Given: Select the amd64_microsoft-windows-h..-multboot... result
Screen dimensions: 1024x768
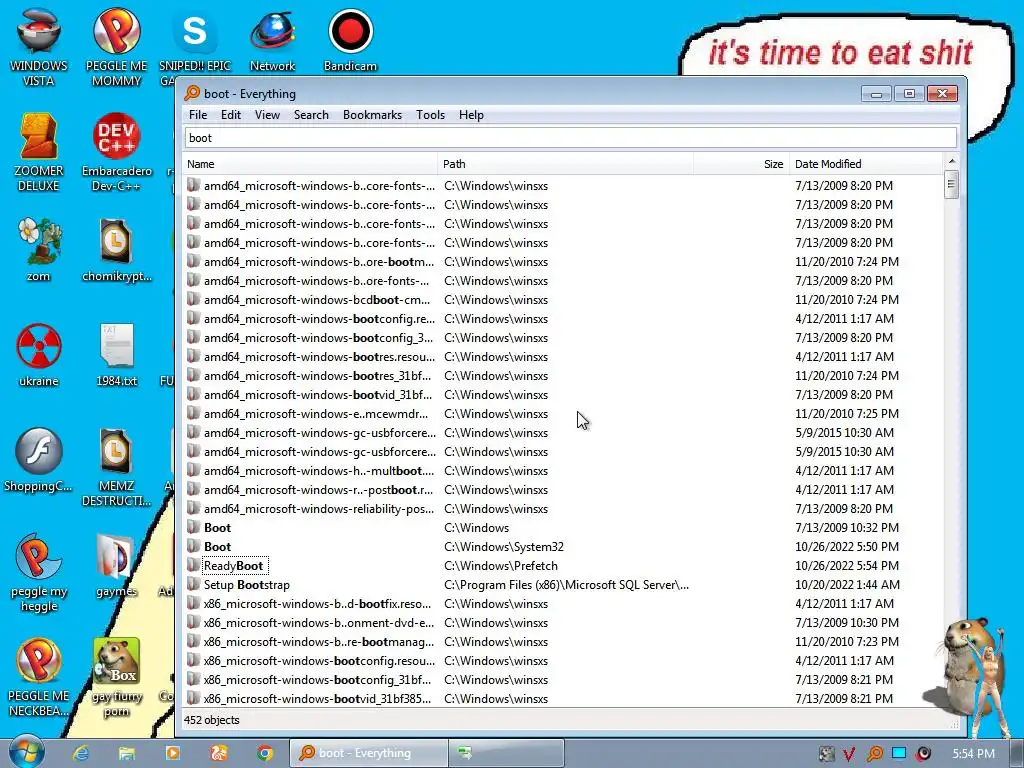Looking at the screenshot, I should click(x=319, y=470).
